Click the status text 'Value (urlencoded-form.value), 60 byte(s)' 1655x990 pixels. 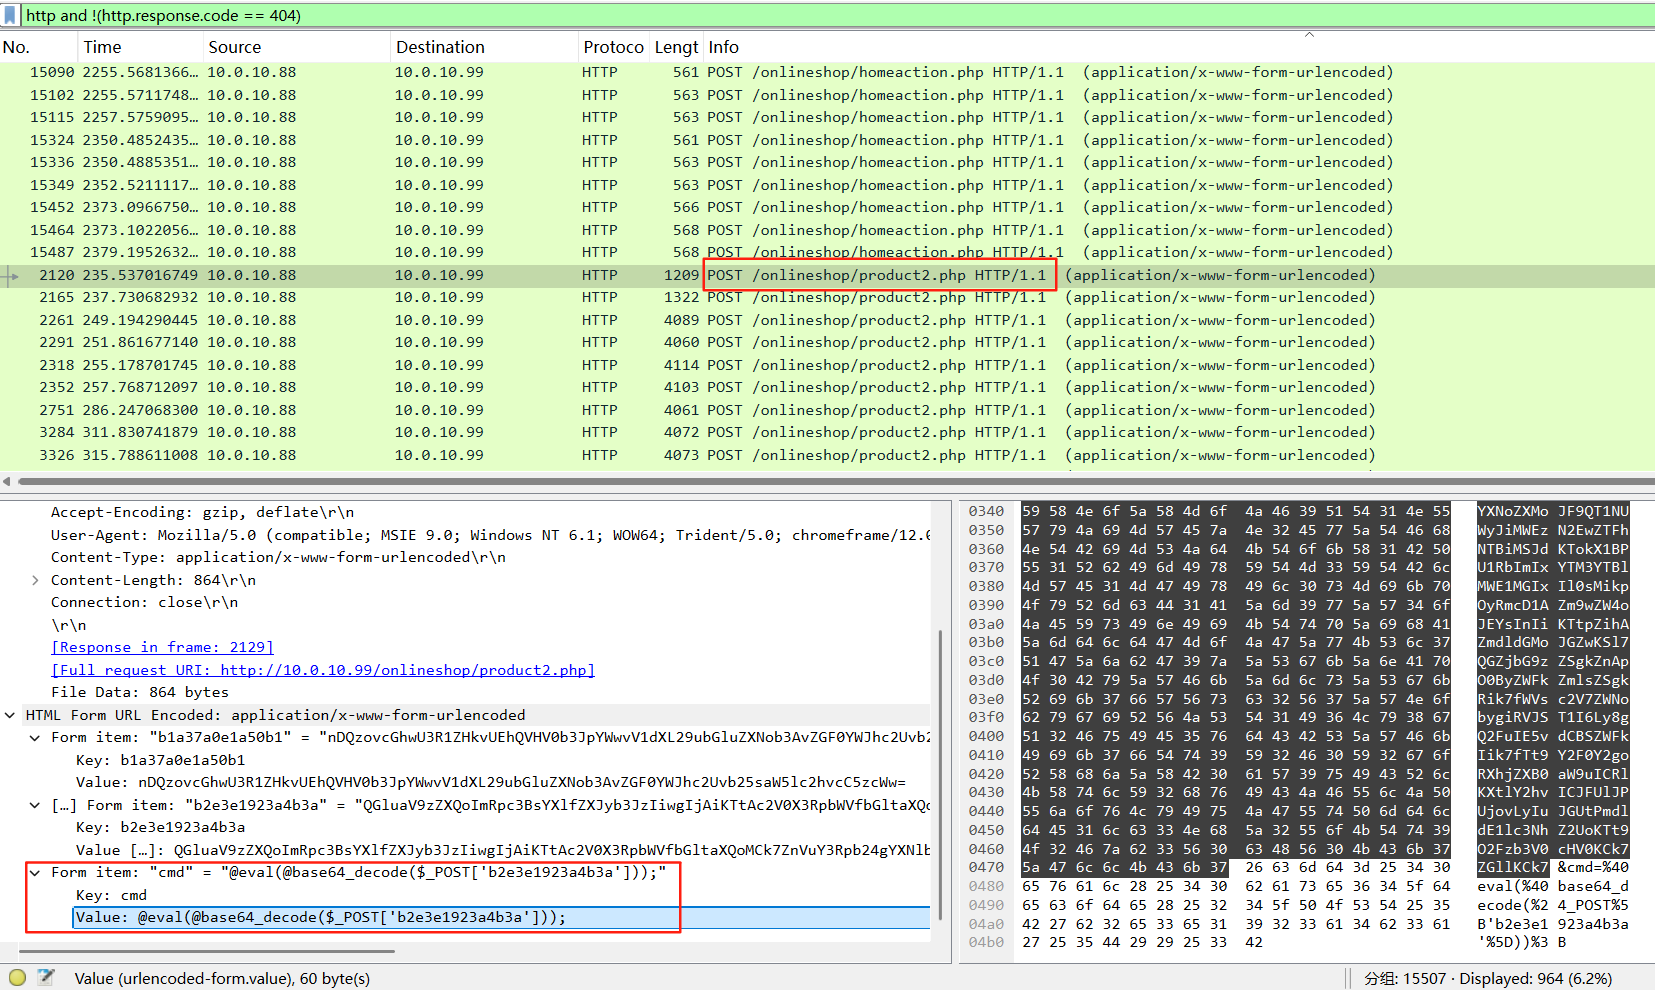click(222, 978)
